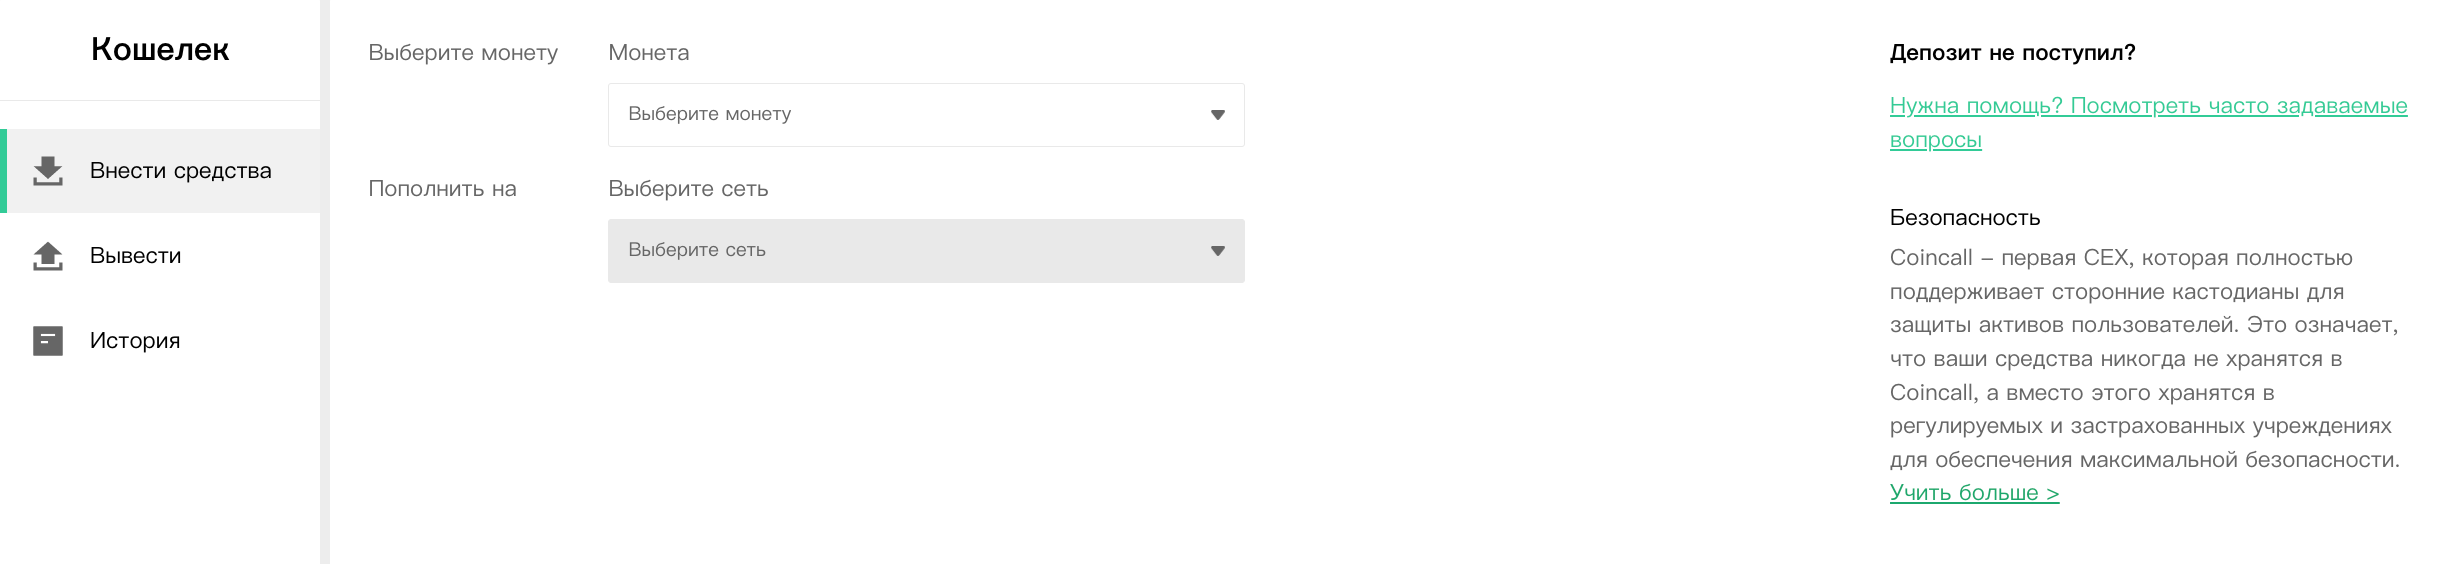Viewport: 2456px width, 564px height.
Task: Open the Выберите монету combo box
Action: (926, 115)
